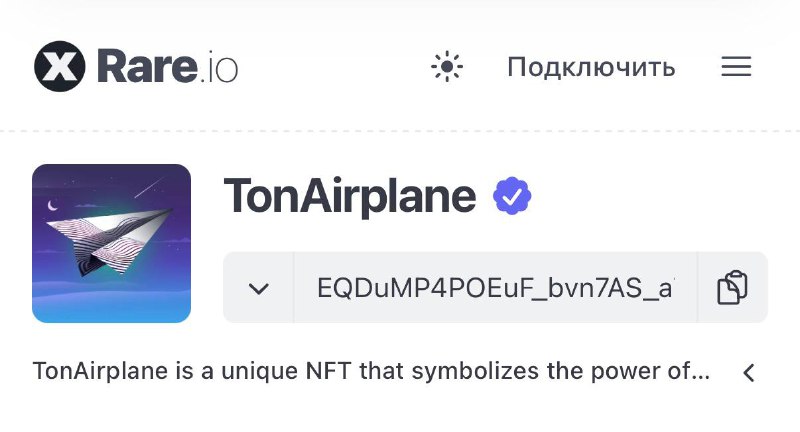The width and height of the screenshot is (800, 432).
Task: Click the crescent moon in collection artwork
Action: coord(52,206)
